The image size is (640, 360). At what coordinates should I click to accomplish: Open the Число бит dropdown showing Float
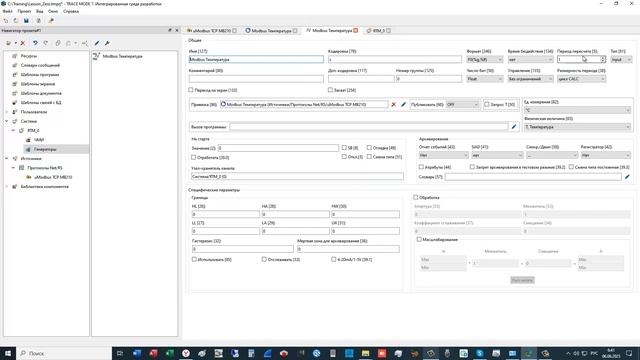(x=484, y=79)
